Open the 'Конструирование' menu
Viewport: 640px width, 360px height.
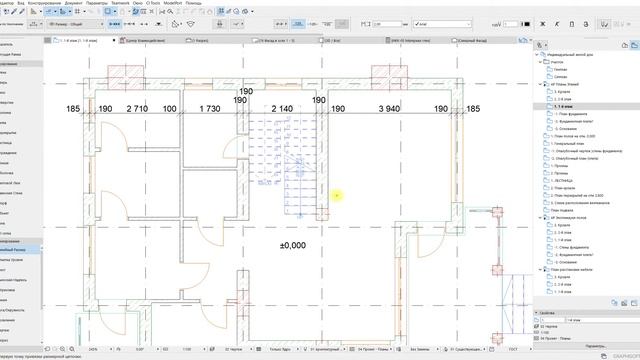tap(44, 3)
